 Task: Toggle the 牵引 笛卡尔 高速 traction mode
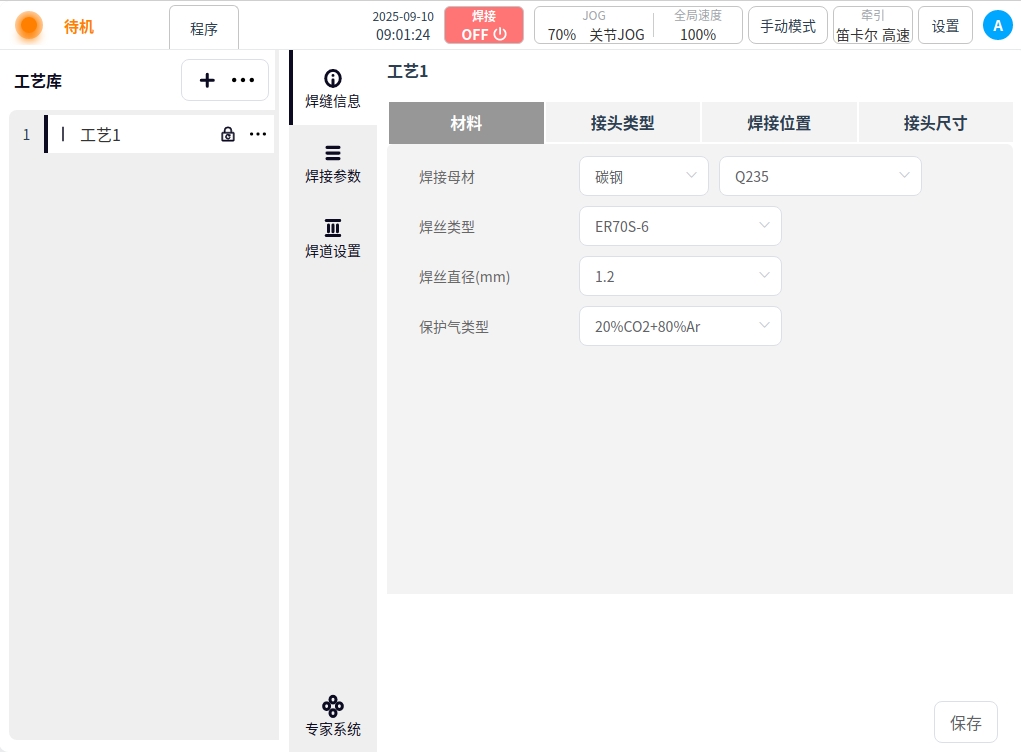[x=872, y=25]
